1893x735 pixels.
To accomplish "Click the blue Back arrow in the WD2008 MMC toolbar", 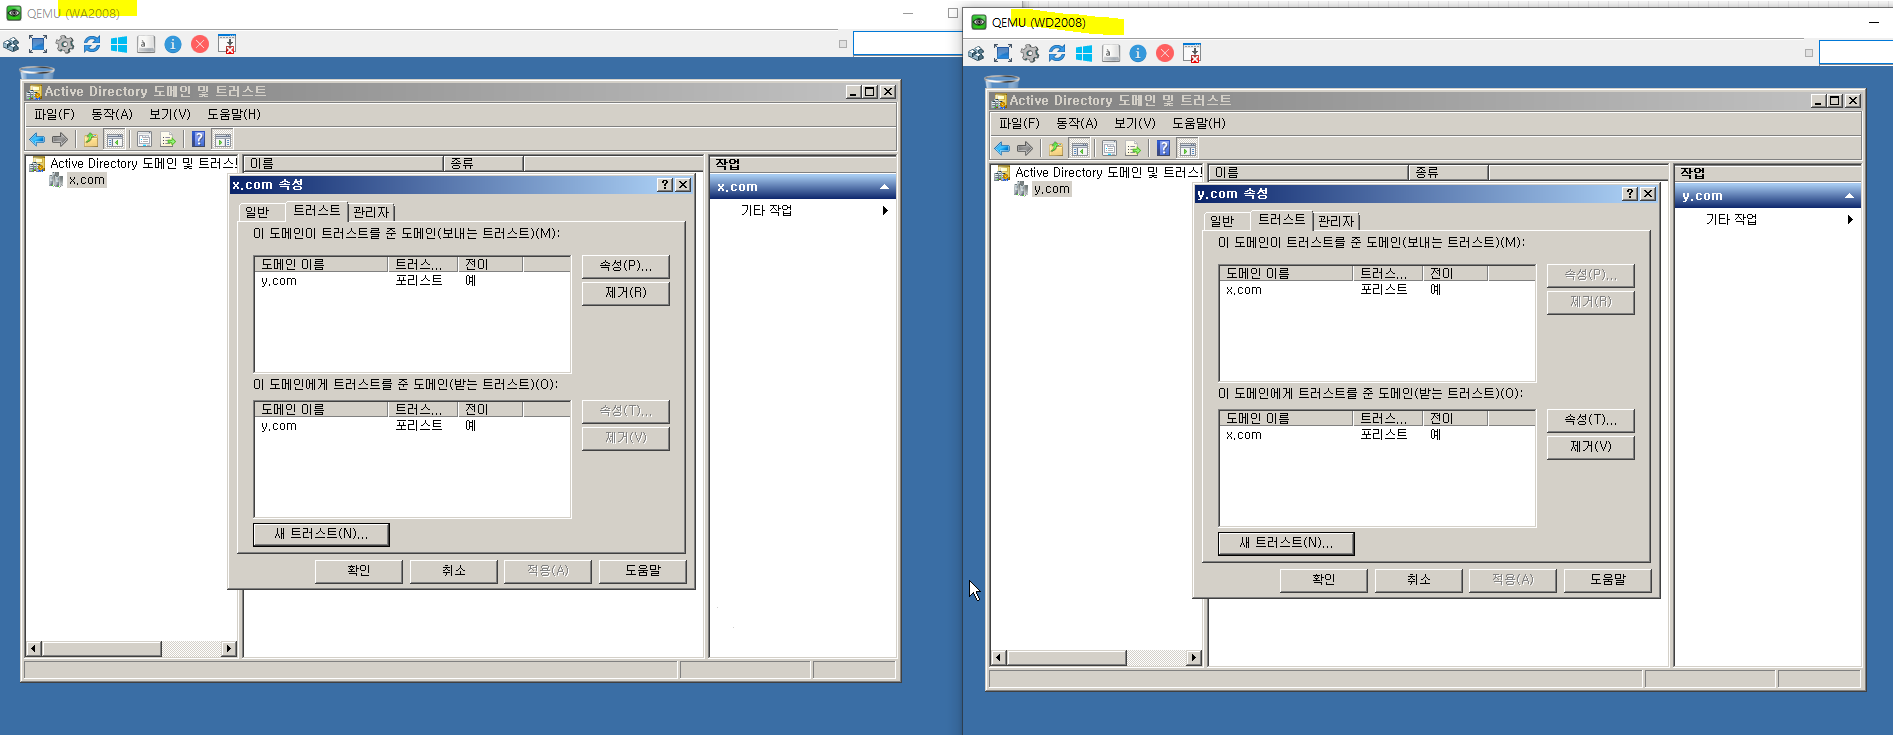I will 1002,148.
